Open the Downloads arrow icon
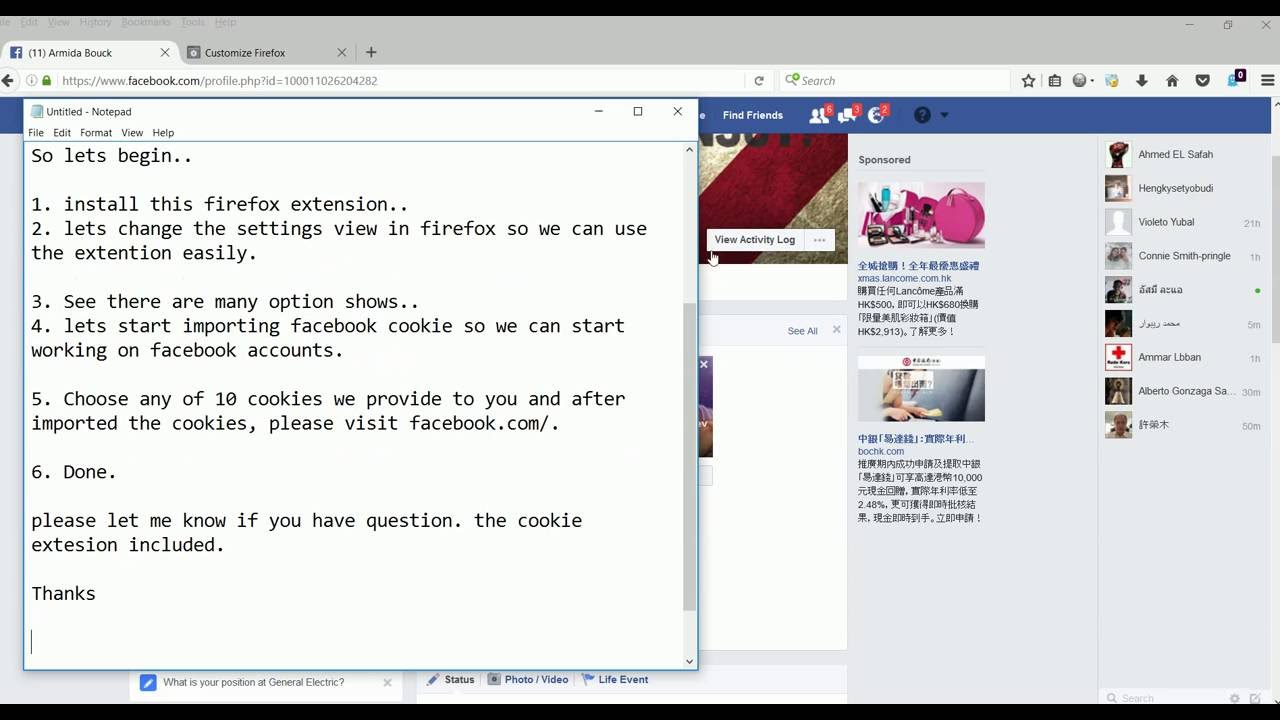1280x720 pixels. (1141, 81)
